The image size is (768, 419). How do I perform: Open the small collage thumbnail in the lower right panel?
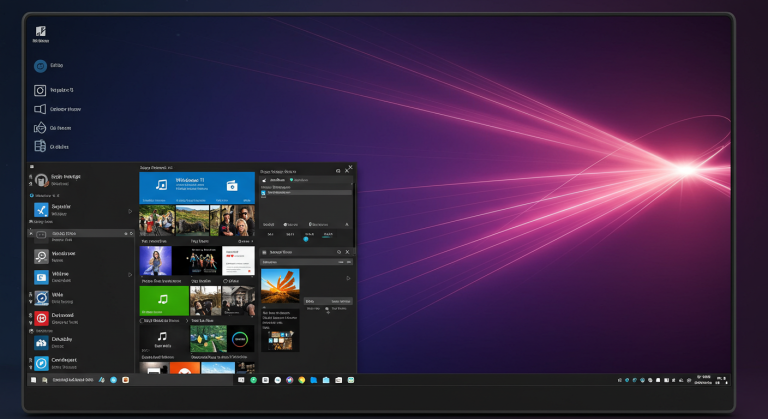280,340
